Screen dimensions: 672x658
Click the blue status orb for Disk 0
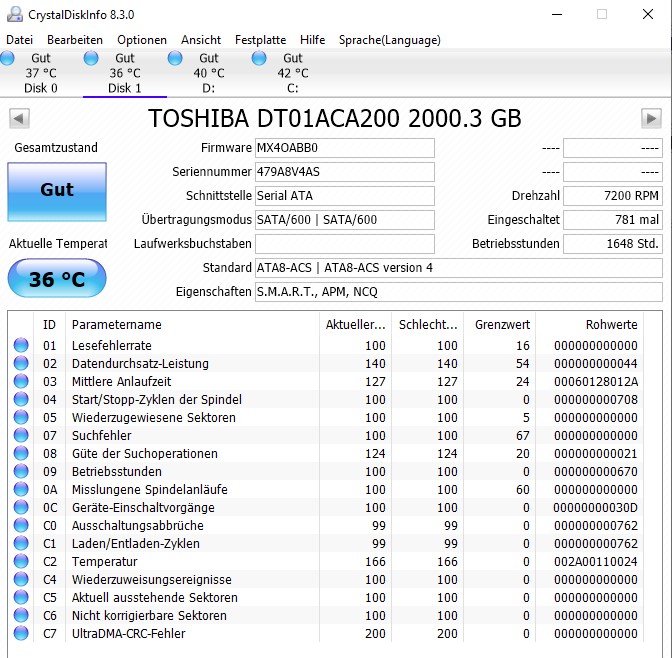tap(7, 58)
